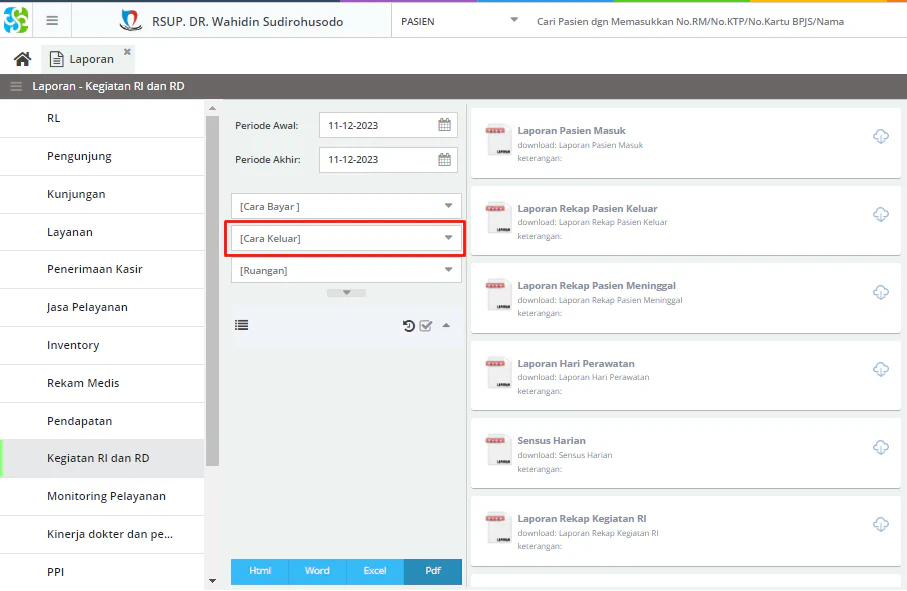Collapse panel with the up arrow
Screen dimensions: 907x591
[x=446, y=326]
